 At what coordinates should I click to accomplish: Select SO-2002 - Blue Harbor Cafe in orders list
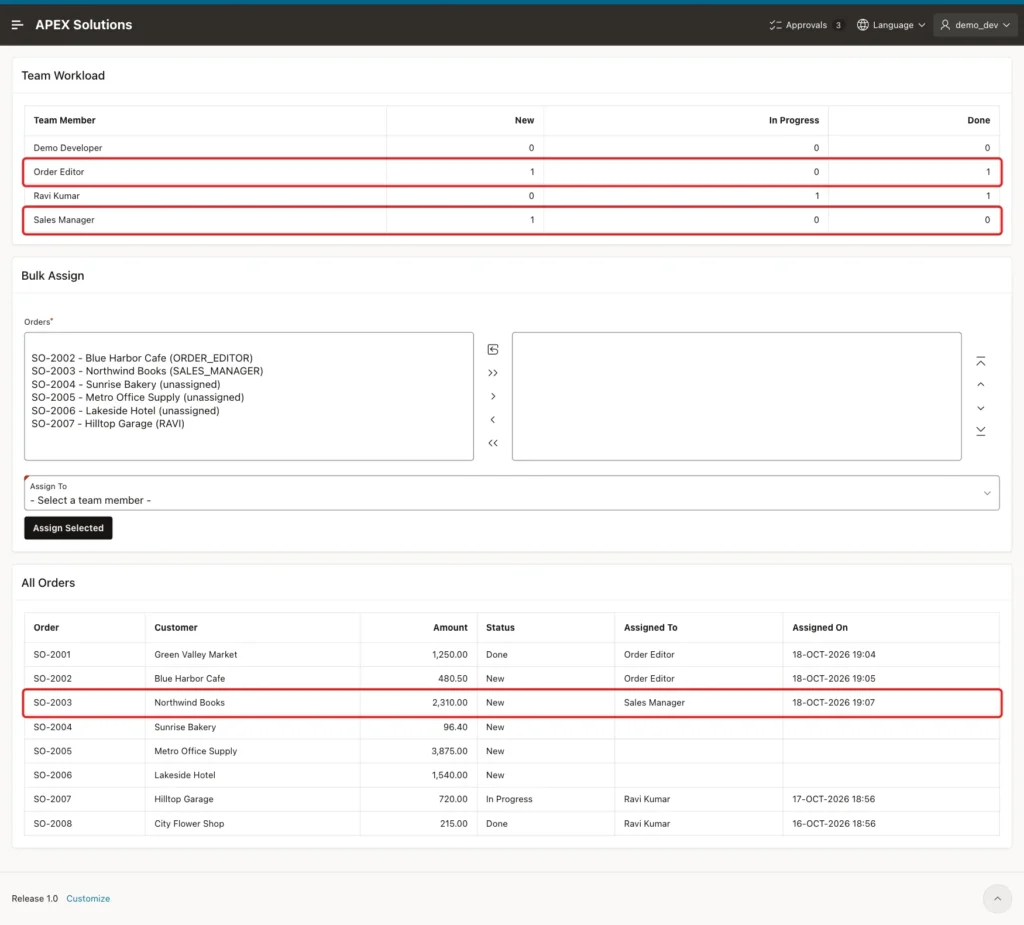142,358
